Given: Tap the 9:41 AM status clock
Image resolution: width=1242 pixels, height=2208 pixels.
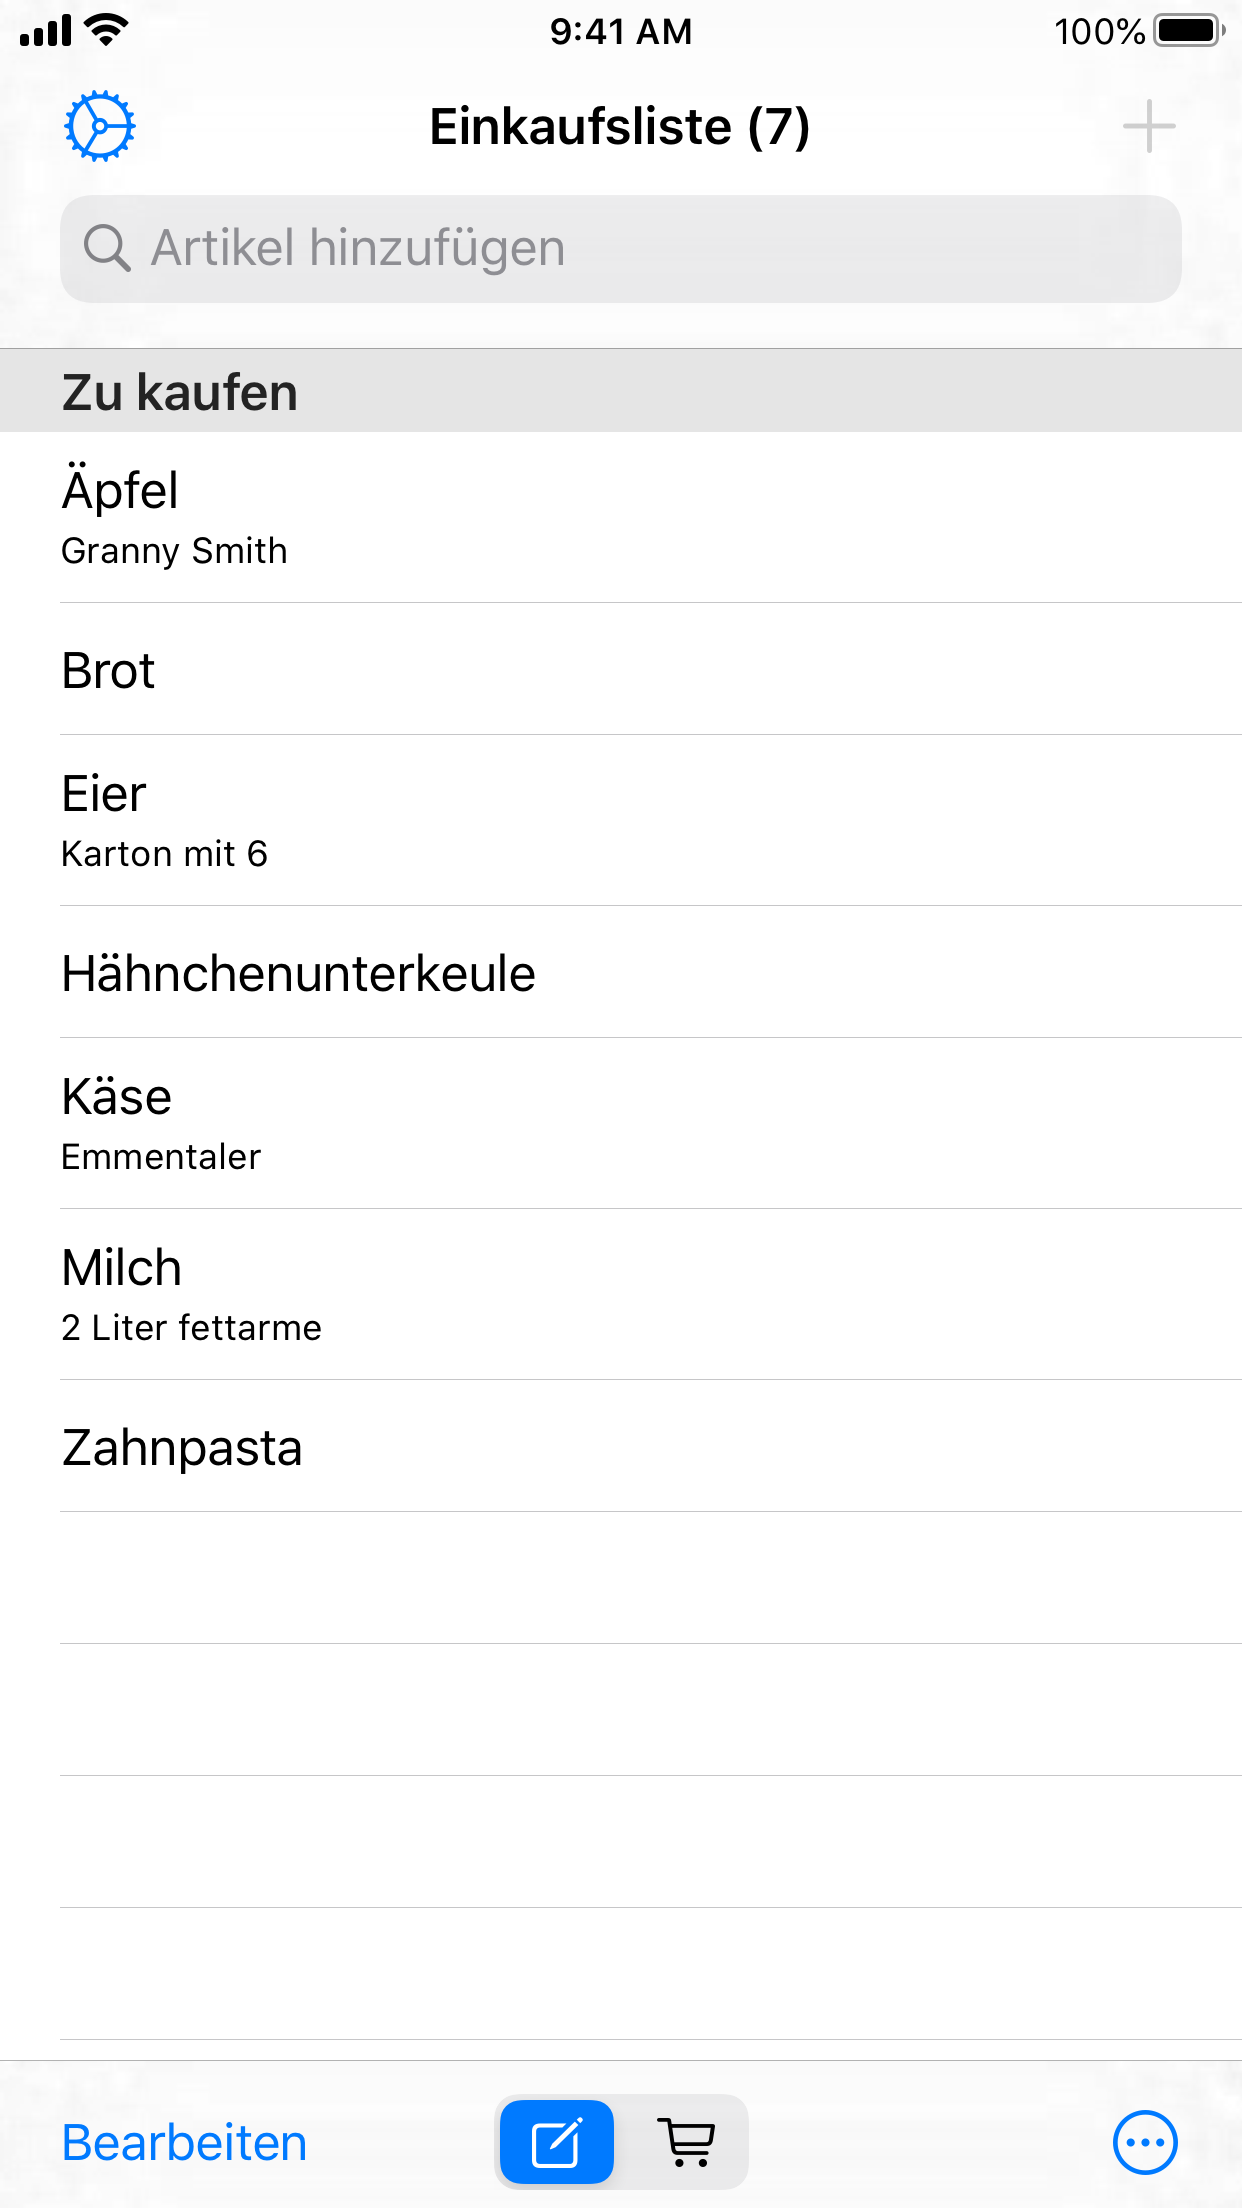Looking at the screenshot, I should pos(620,31).
